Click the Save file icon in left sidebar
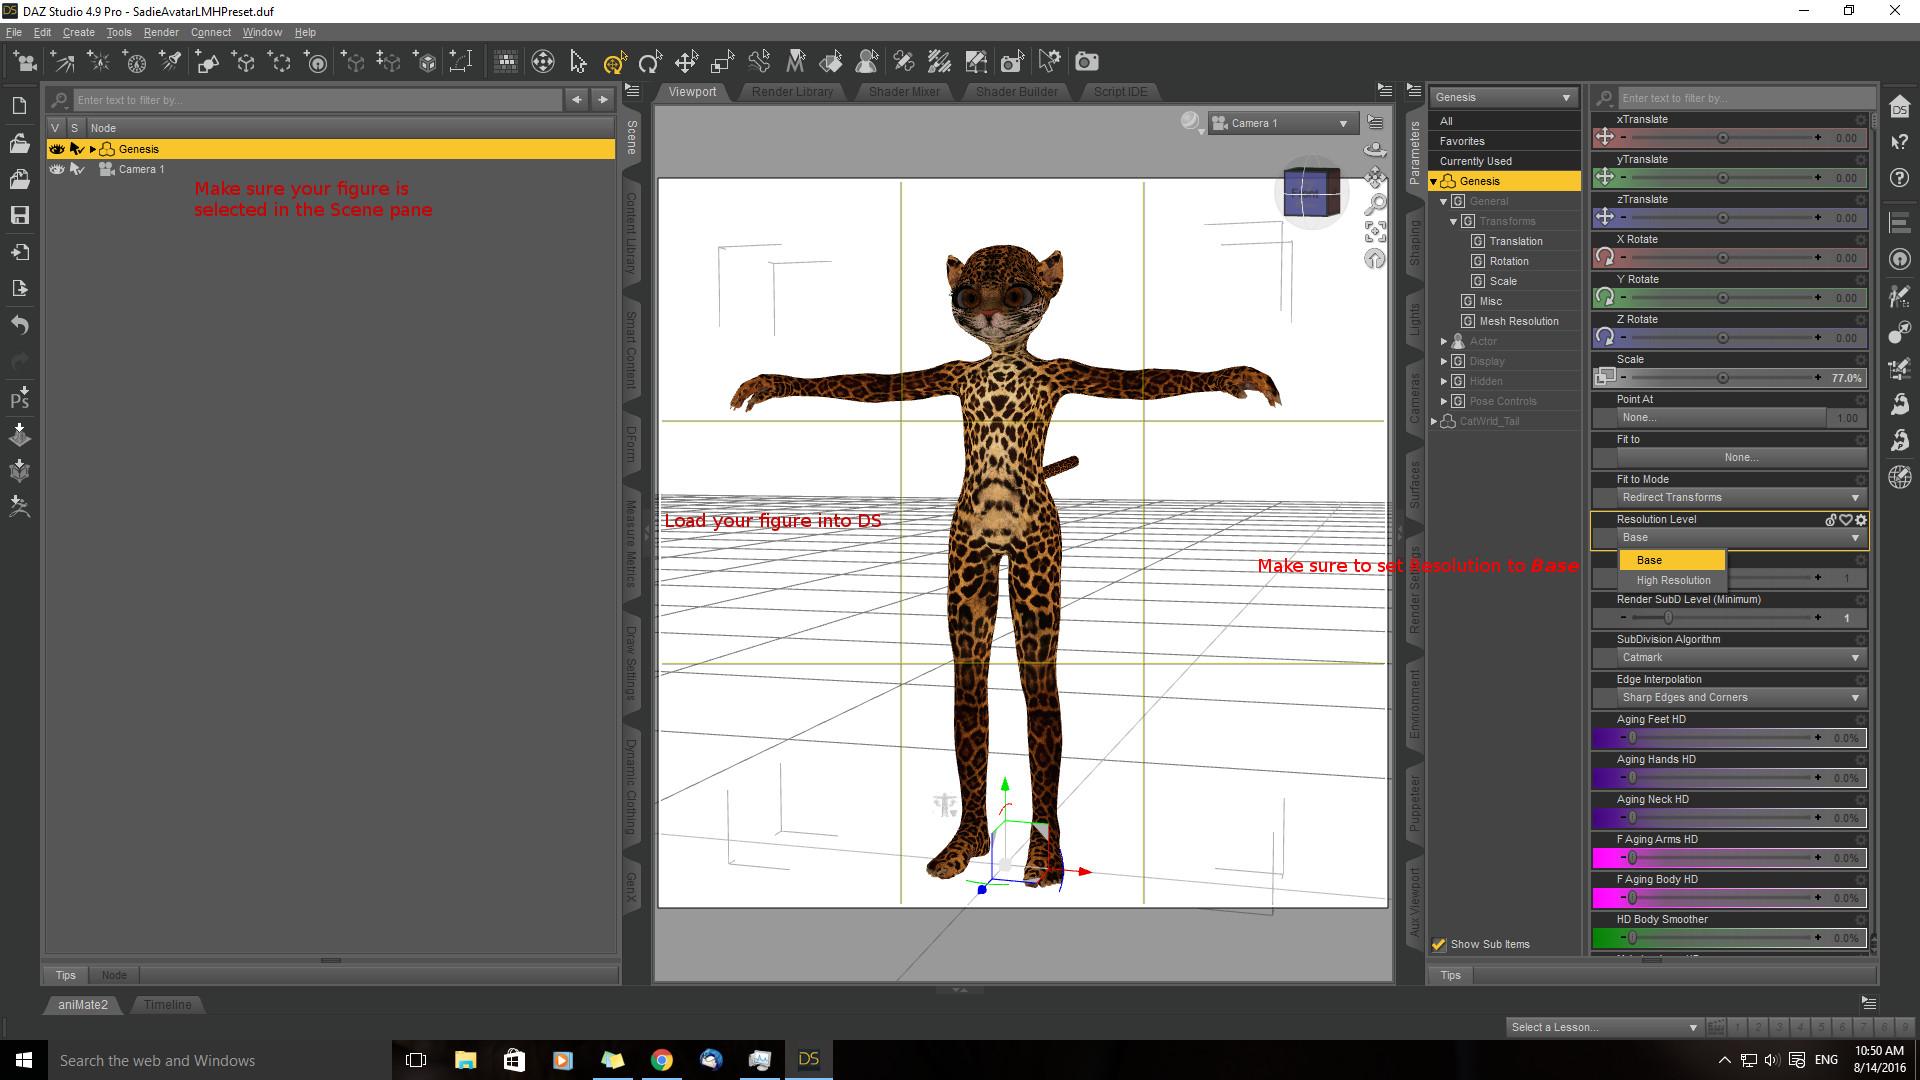The width and height of the screenshot is (1920, 1080). pos(19,215)
